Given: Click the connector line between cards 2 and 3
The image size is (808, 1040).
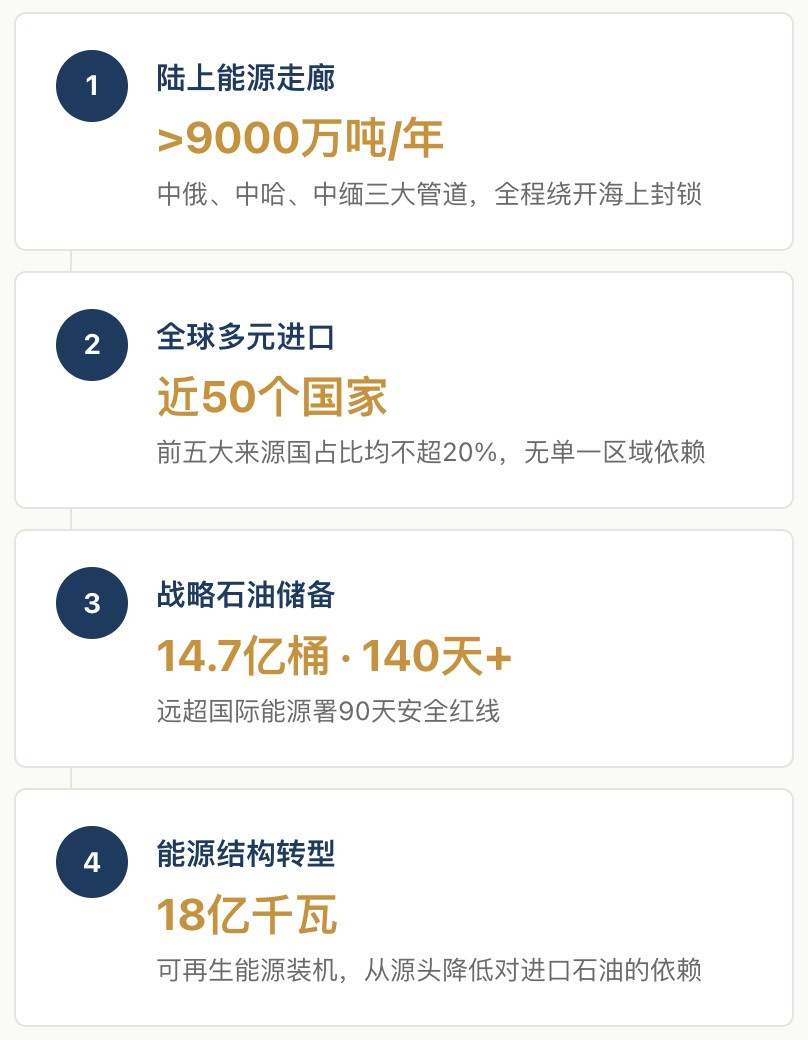Looking at the screenshot, I should click(70, 519).
